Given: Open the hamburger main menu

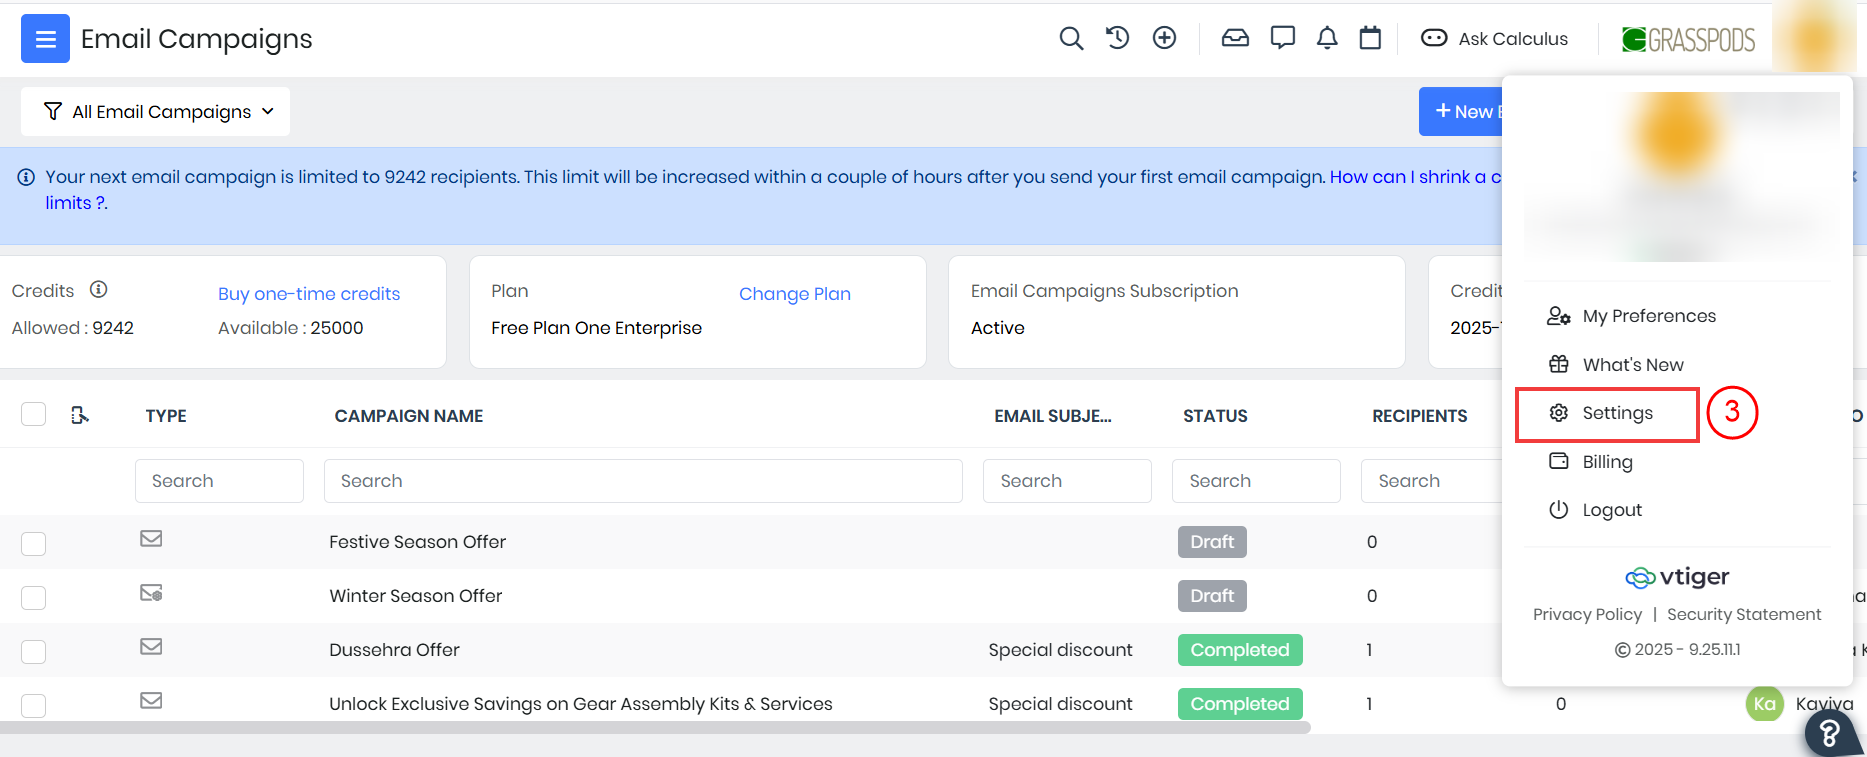Looking at the screenshot, I should click(x=45, y=39).
